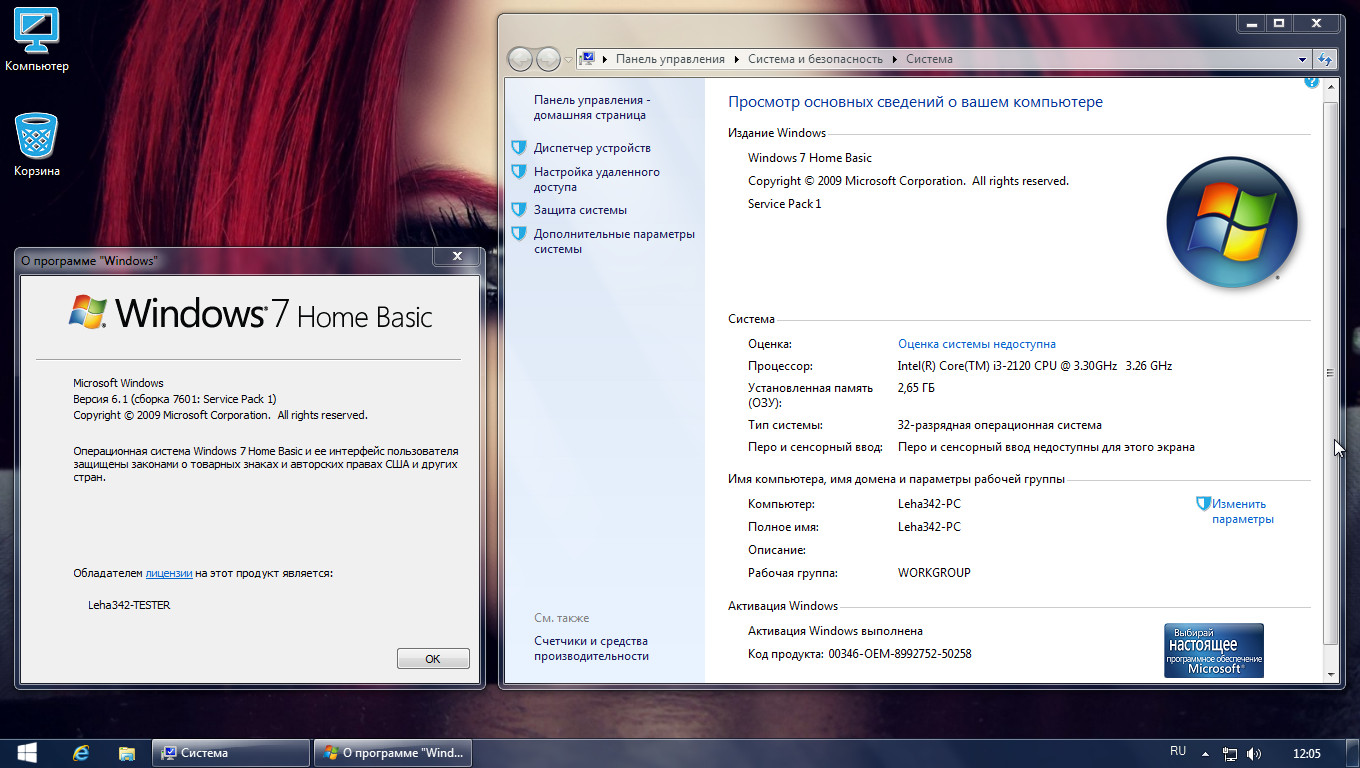This screenshot has width=1360, height=768.
Task: Click the shield icon next to Защита системы
Action: click(518, 210)
